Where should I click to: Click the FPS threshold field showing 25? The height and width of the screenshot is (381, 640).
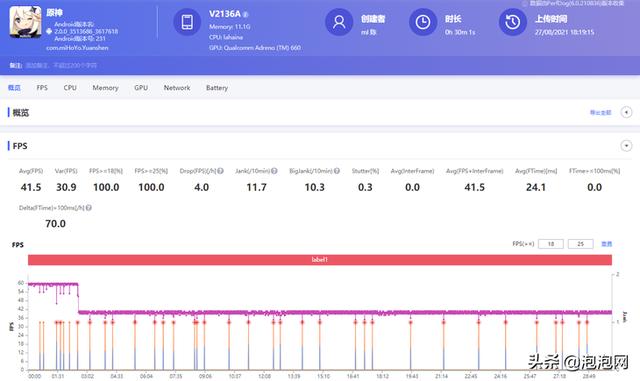click(580, 244)
